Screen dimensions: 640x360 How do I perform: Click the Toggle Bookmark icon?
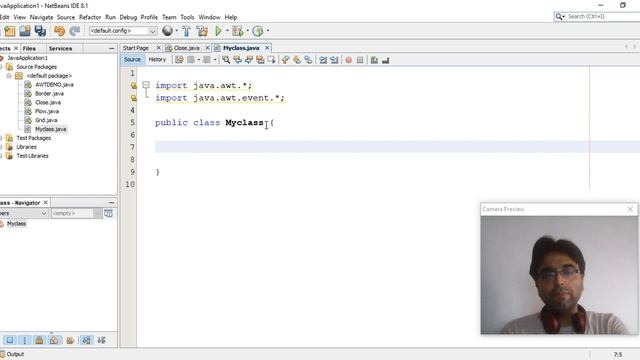pos(309,60)
